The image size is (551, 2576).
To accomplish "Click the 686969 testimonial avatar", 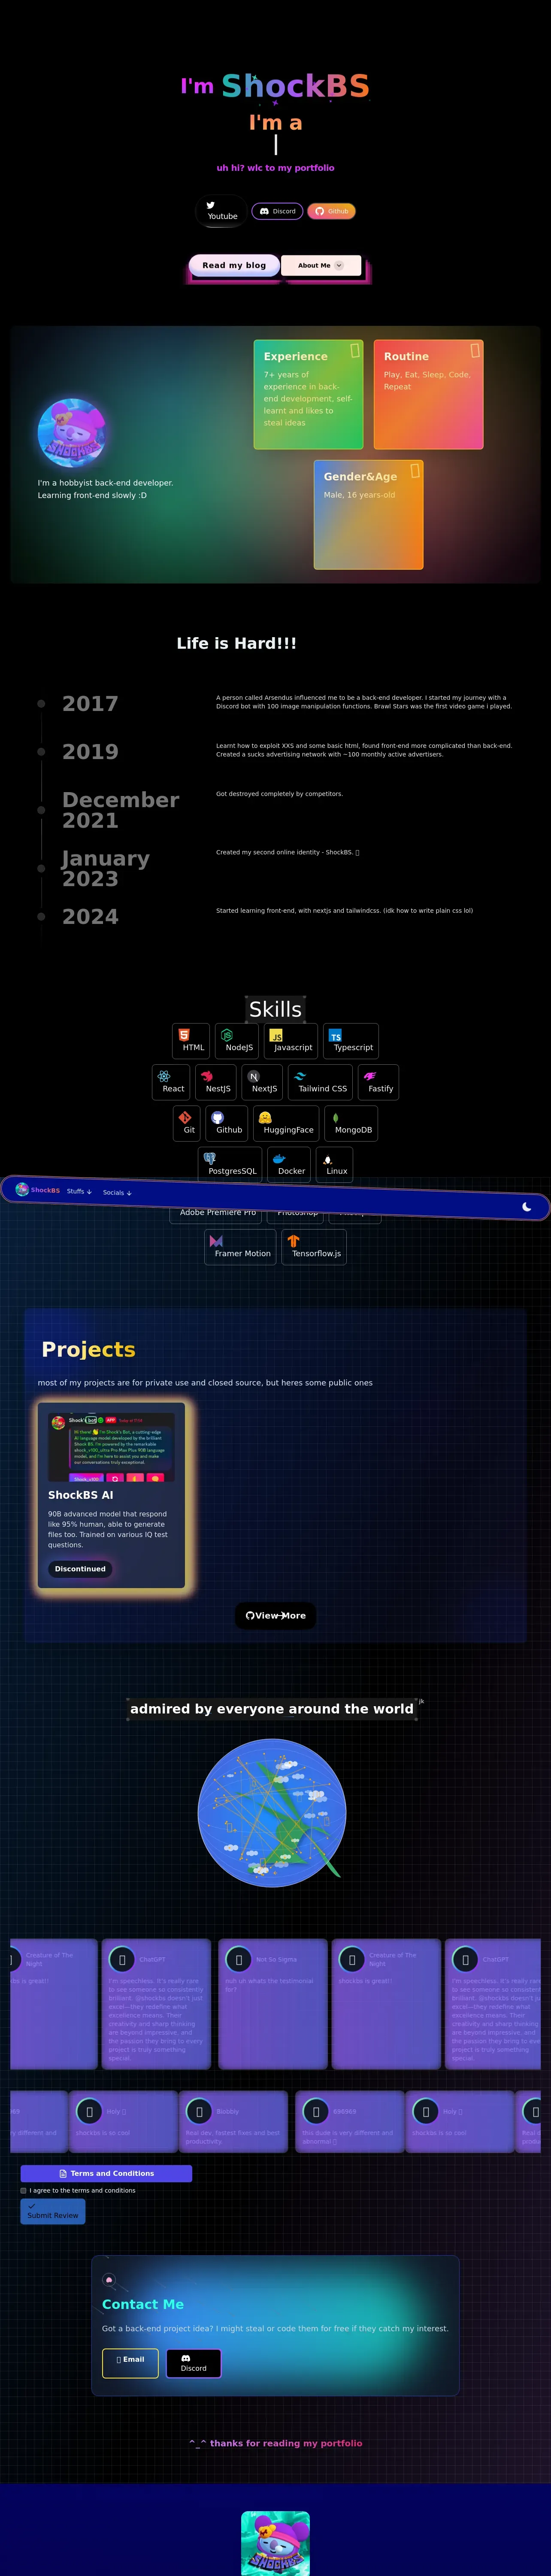I will pos(316,2111).
